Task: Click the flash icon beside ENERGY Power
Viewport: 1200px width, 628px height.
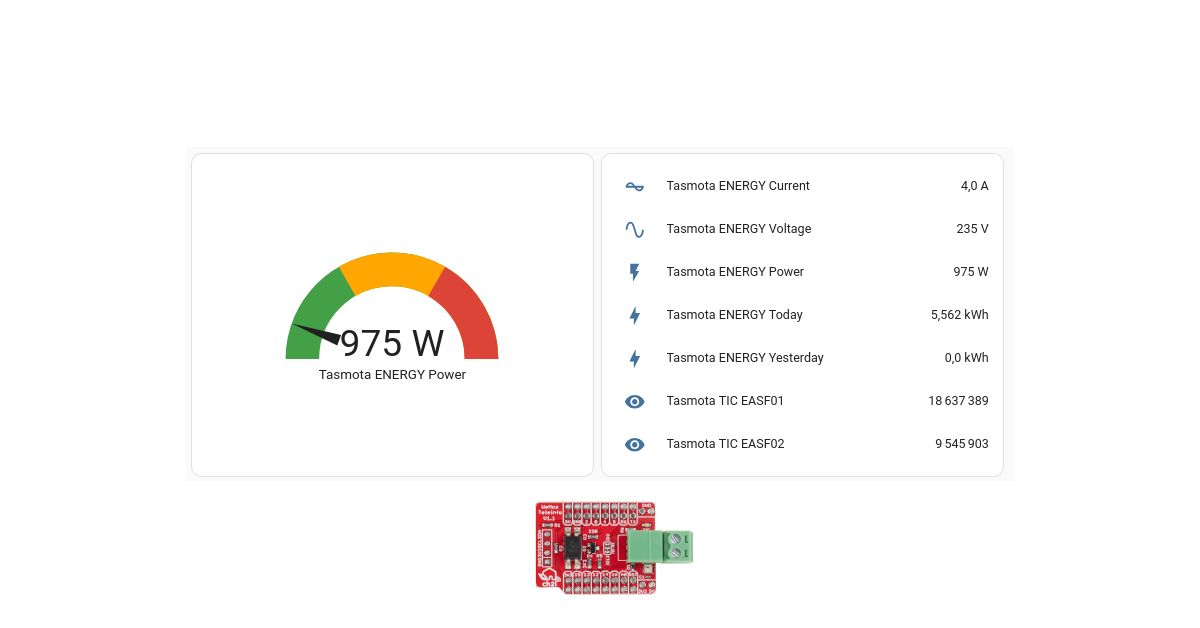Action: click(634, 272)
